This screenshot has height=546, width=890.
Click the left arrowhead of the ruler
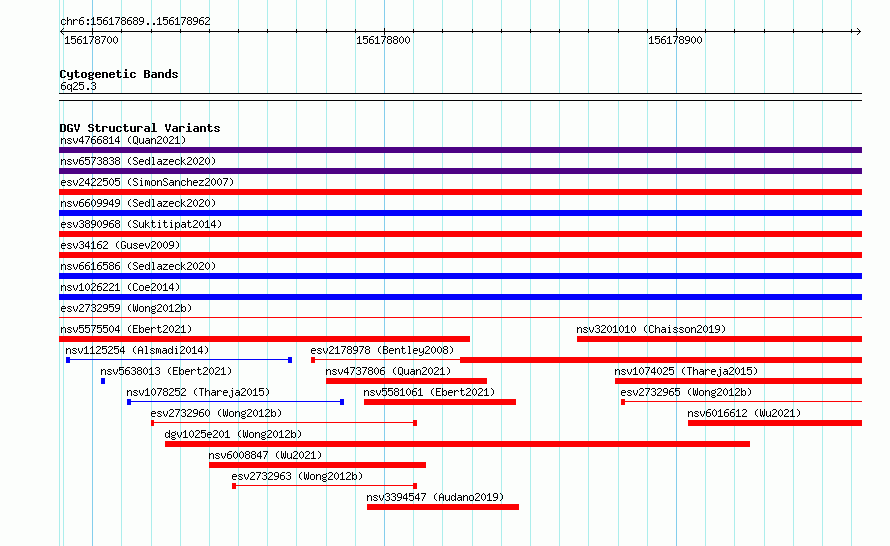[x=62, y=31]
